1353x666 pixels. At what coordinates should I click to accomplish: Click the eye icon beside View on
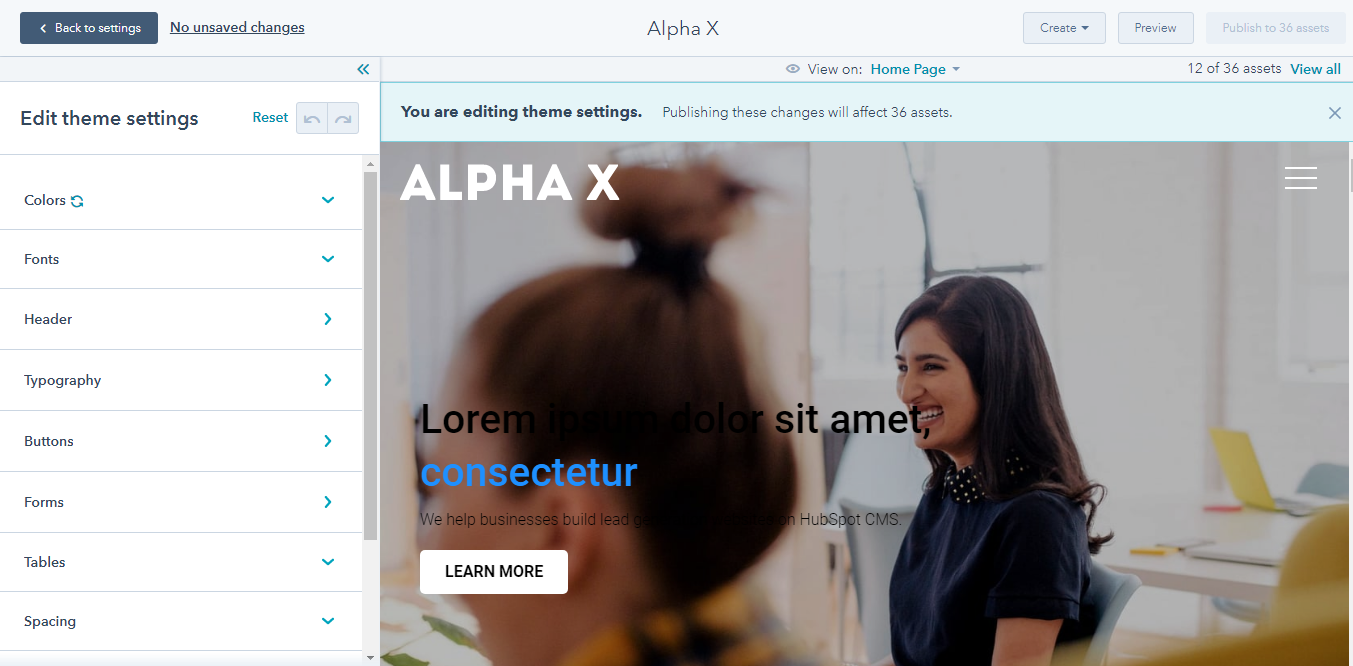coord(793,69)
